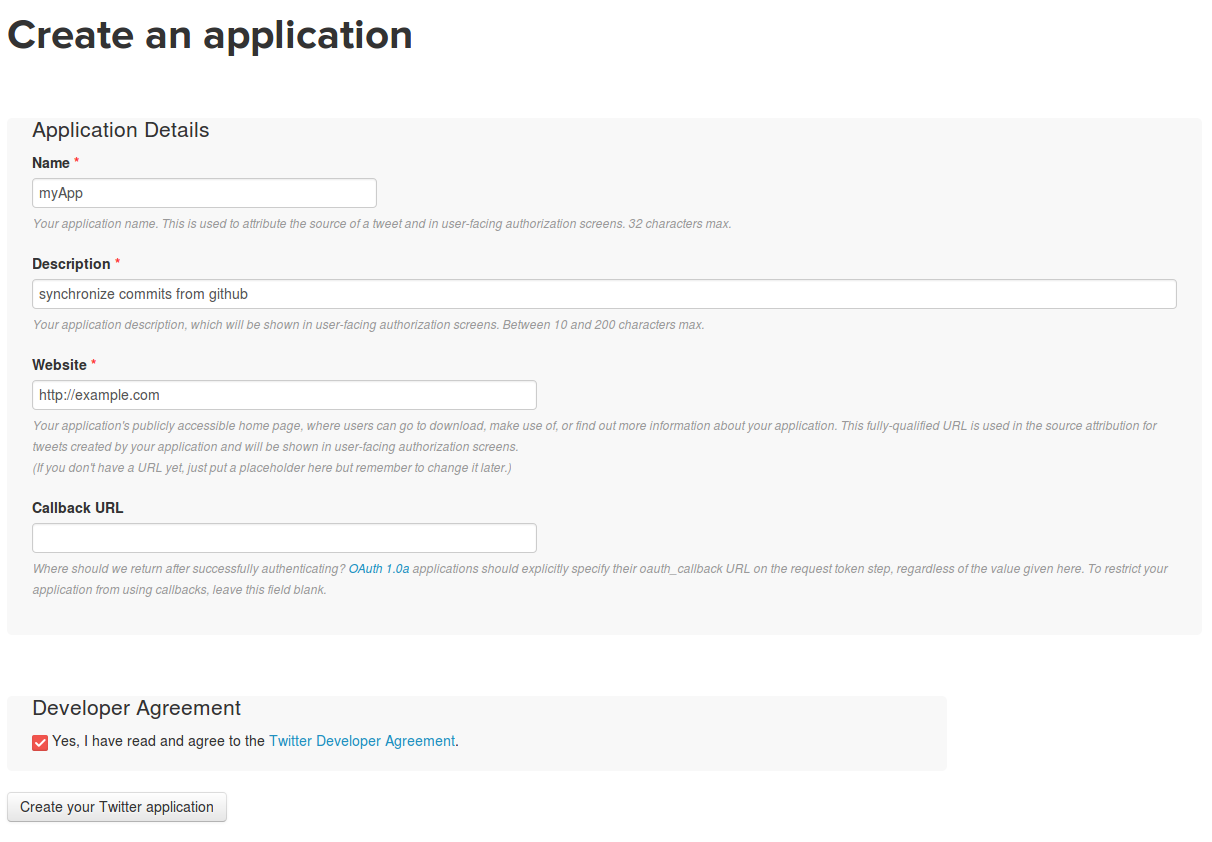Uncheck the Developer Agreement checkbox
1212x842 pixels.
(40, 742)
